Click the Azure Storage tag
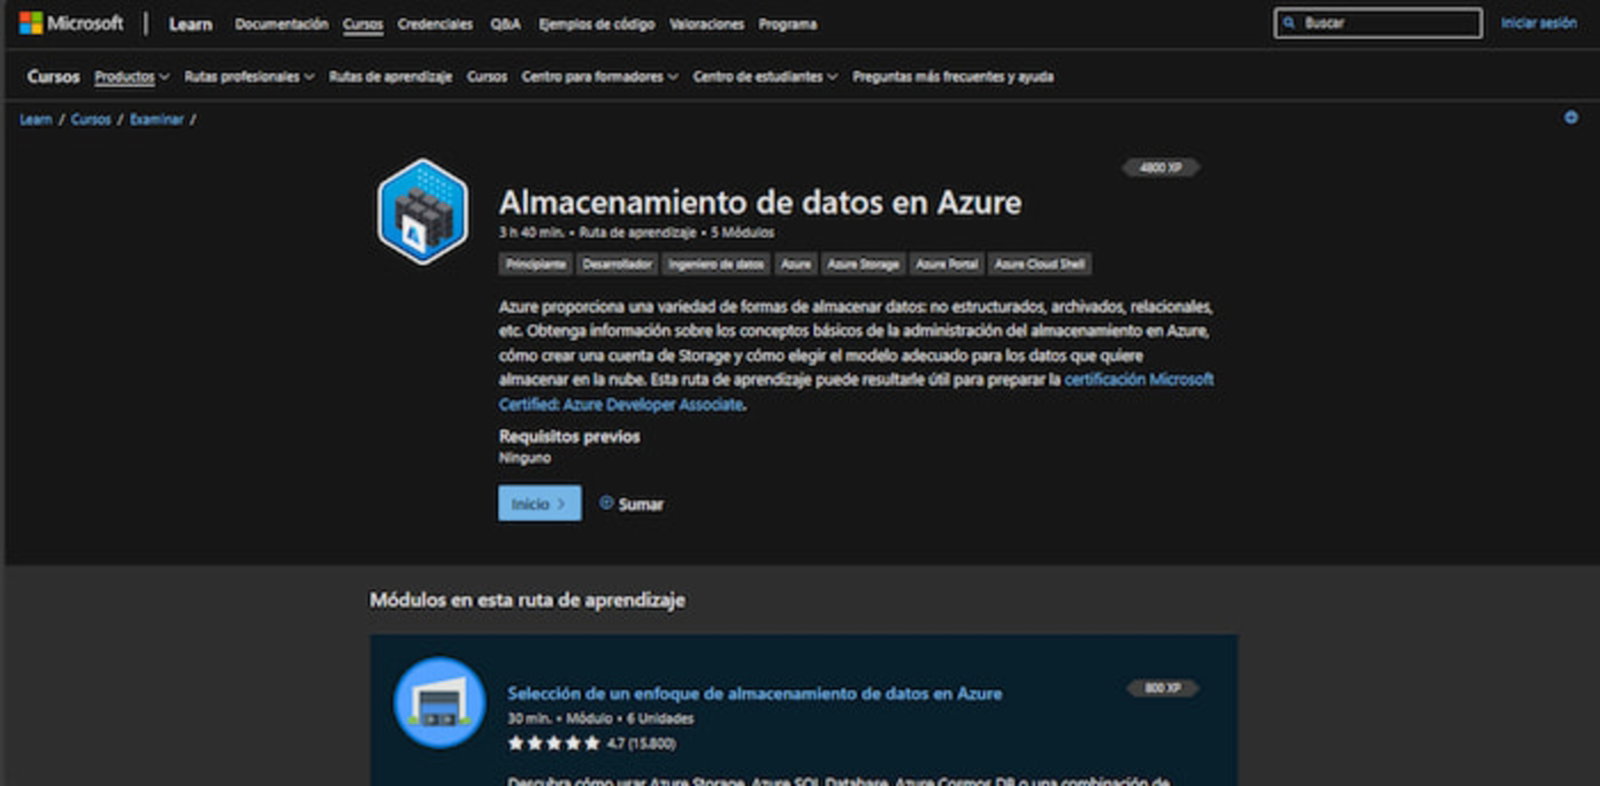 coord(864,264)
